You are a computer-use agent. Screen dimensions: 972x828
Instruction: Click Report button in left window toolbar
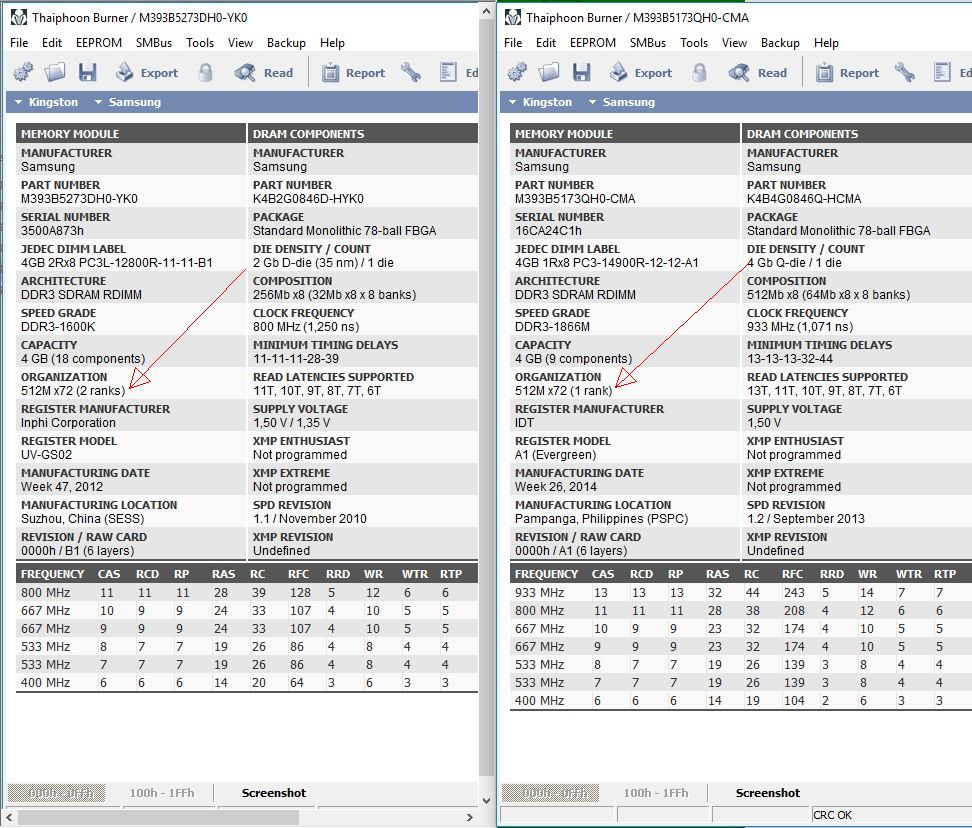coord(353,73)
